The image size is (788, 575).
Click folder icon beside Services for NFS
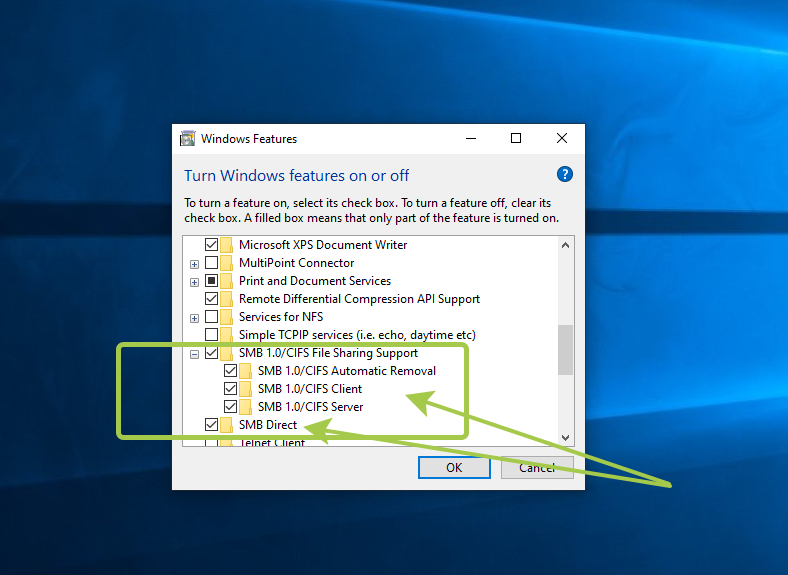point(227,317)
